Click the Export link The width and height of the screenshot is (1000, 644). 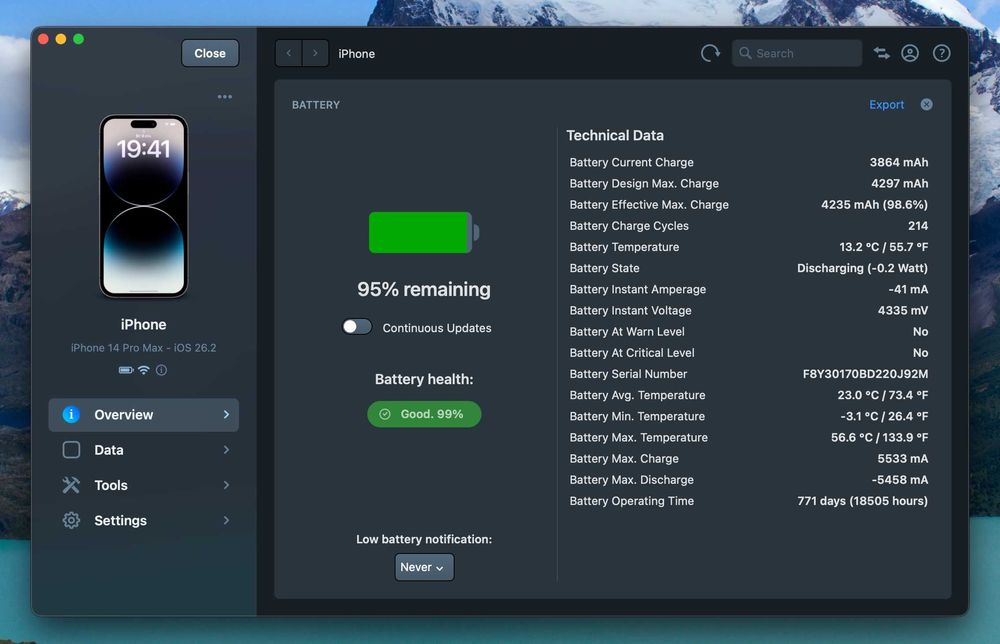(886, 105)
